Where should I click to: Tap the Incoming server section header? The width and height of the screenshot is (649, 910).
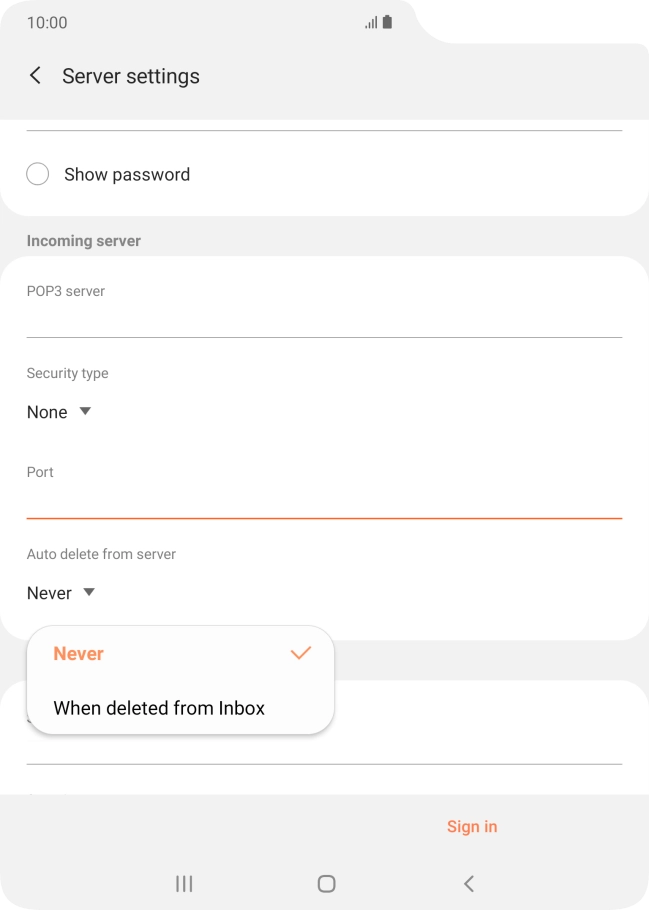[x=84, y=240]
